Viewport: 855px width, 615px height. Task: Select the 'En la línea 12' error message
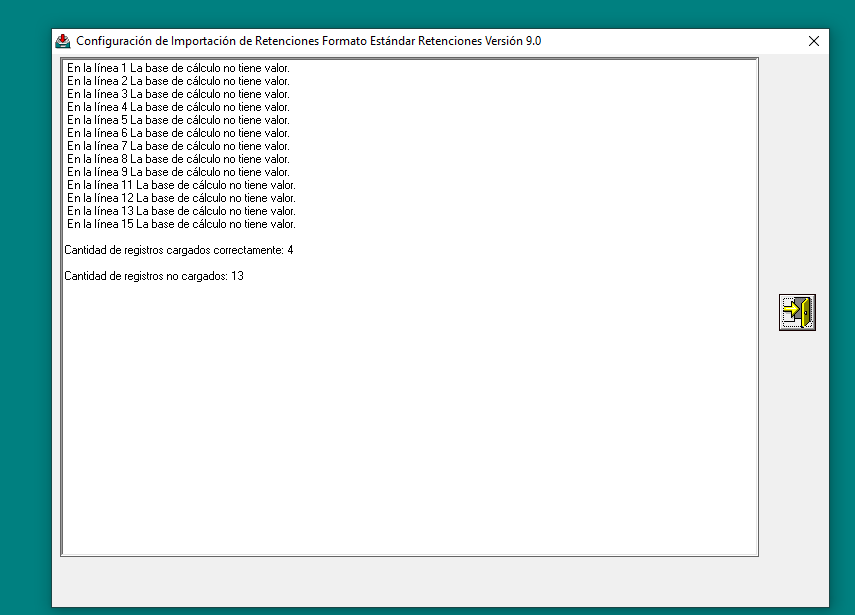[181, 198]
